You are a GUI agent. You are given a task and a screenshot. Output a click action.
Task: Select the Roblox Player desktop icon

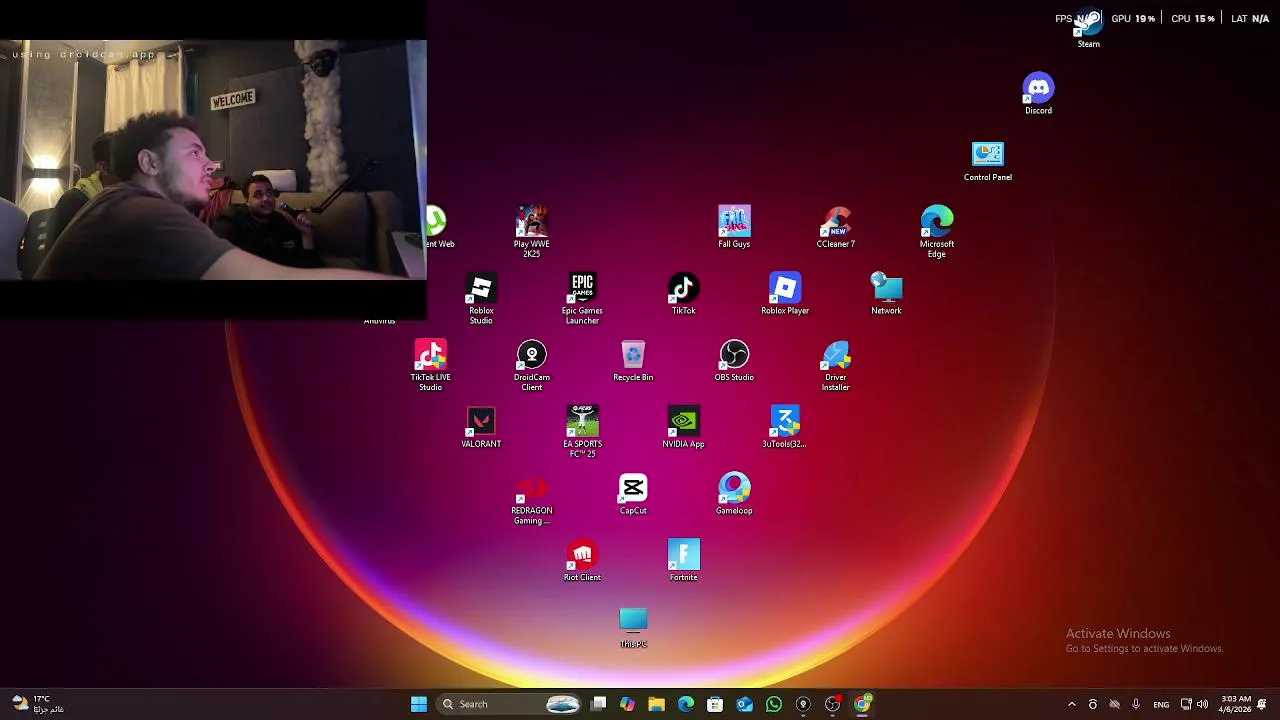[x=785, y=294]
